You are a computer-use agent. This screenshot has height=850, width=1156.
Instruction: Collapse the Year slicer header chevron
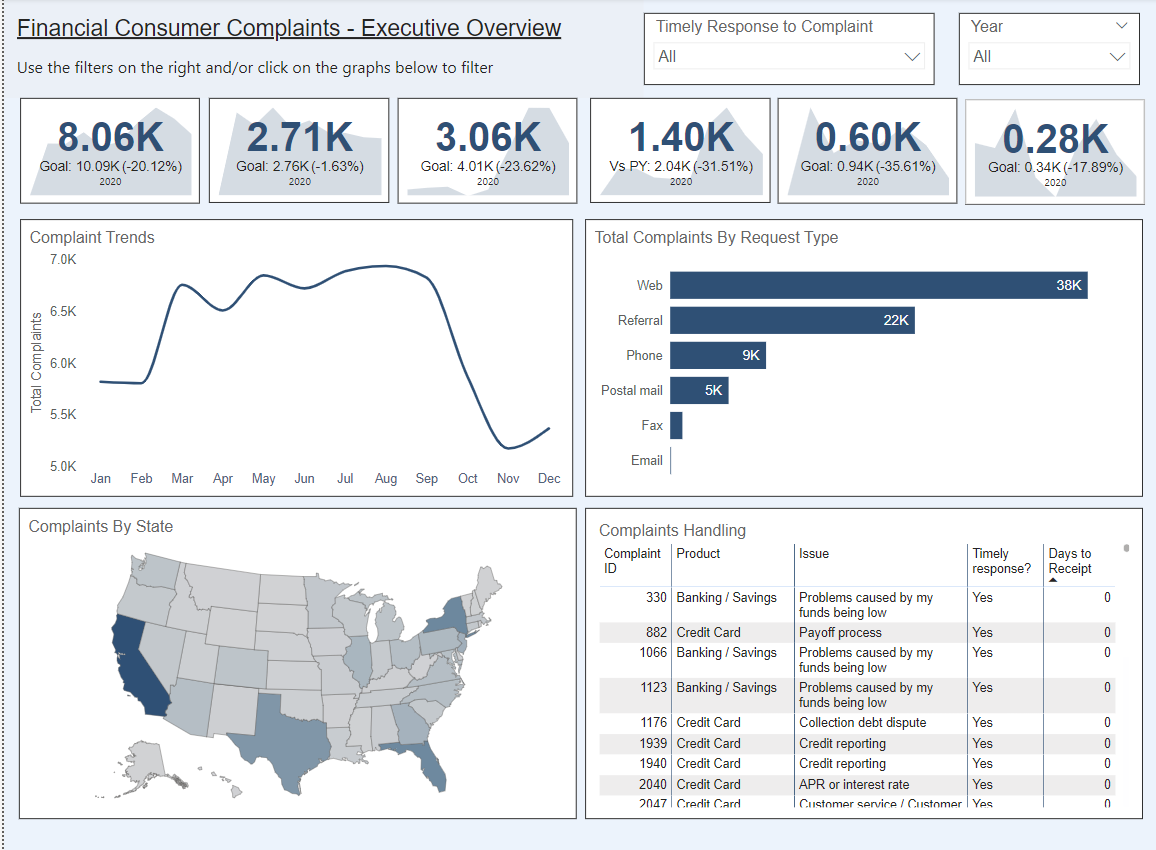pyautogui.click(x=1121, y=26)
